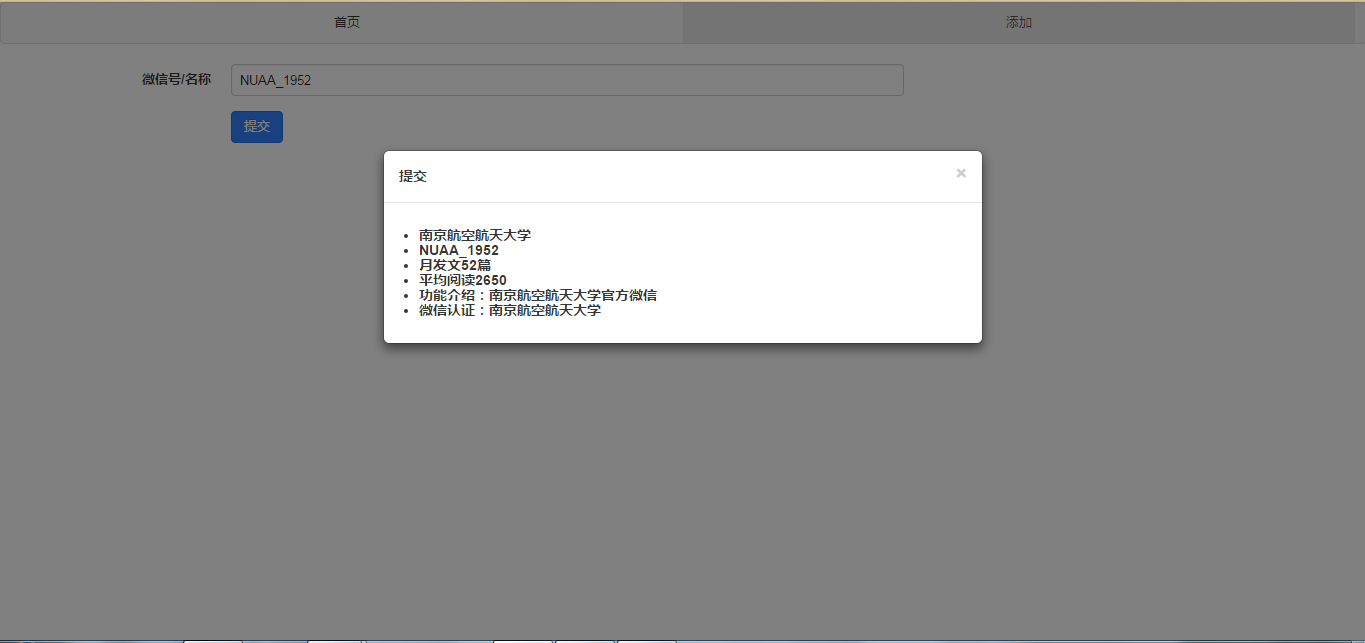1365x643 pixels.
Task: Open the 添加 tab
Action: point(1019,22)
